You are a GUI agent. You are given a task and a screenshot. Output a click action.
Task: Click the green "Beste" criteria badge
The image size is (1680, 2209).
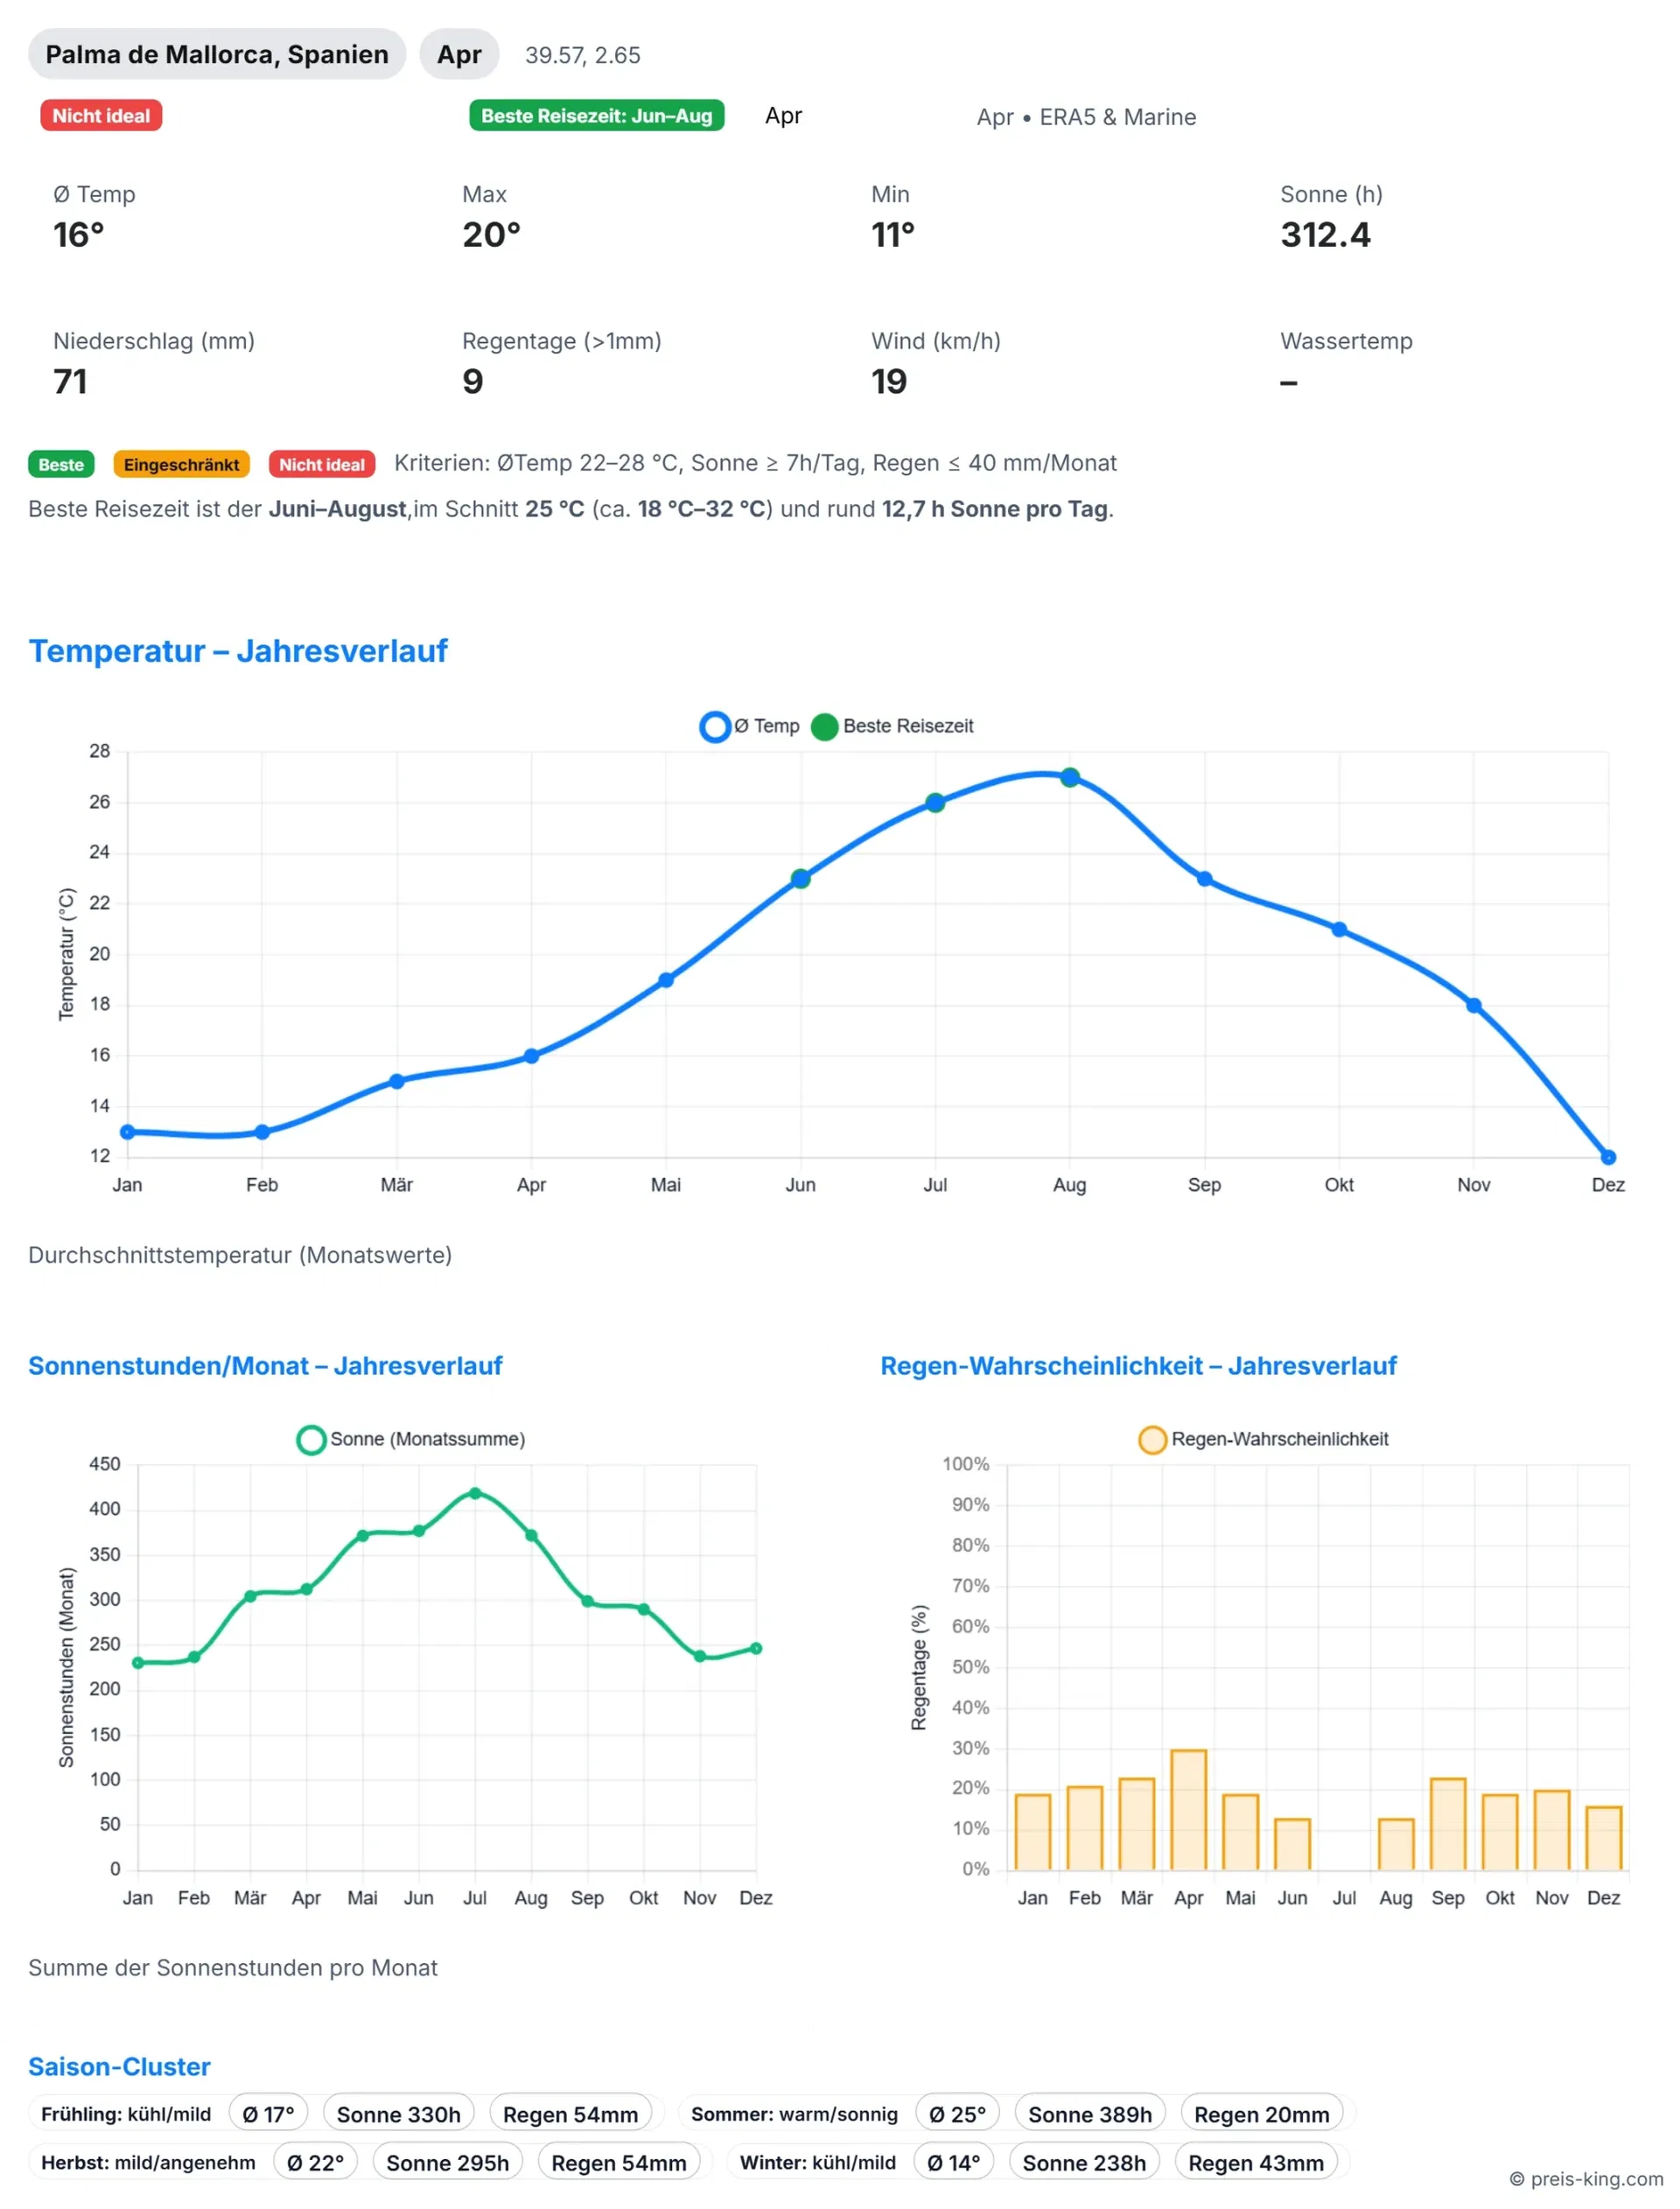pos(61,465)
